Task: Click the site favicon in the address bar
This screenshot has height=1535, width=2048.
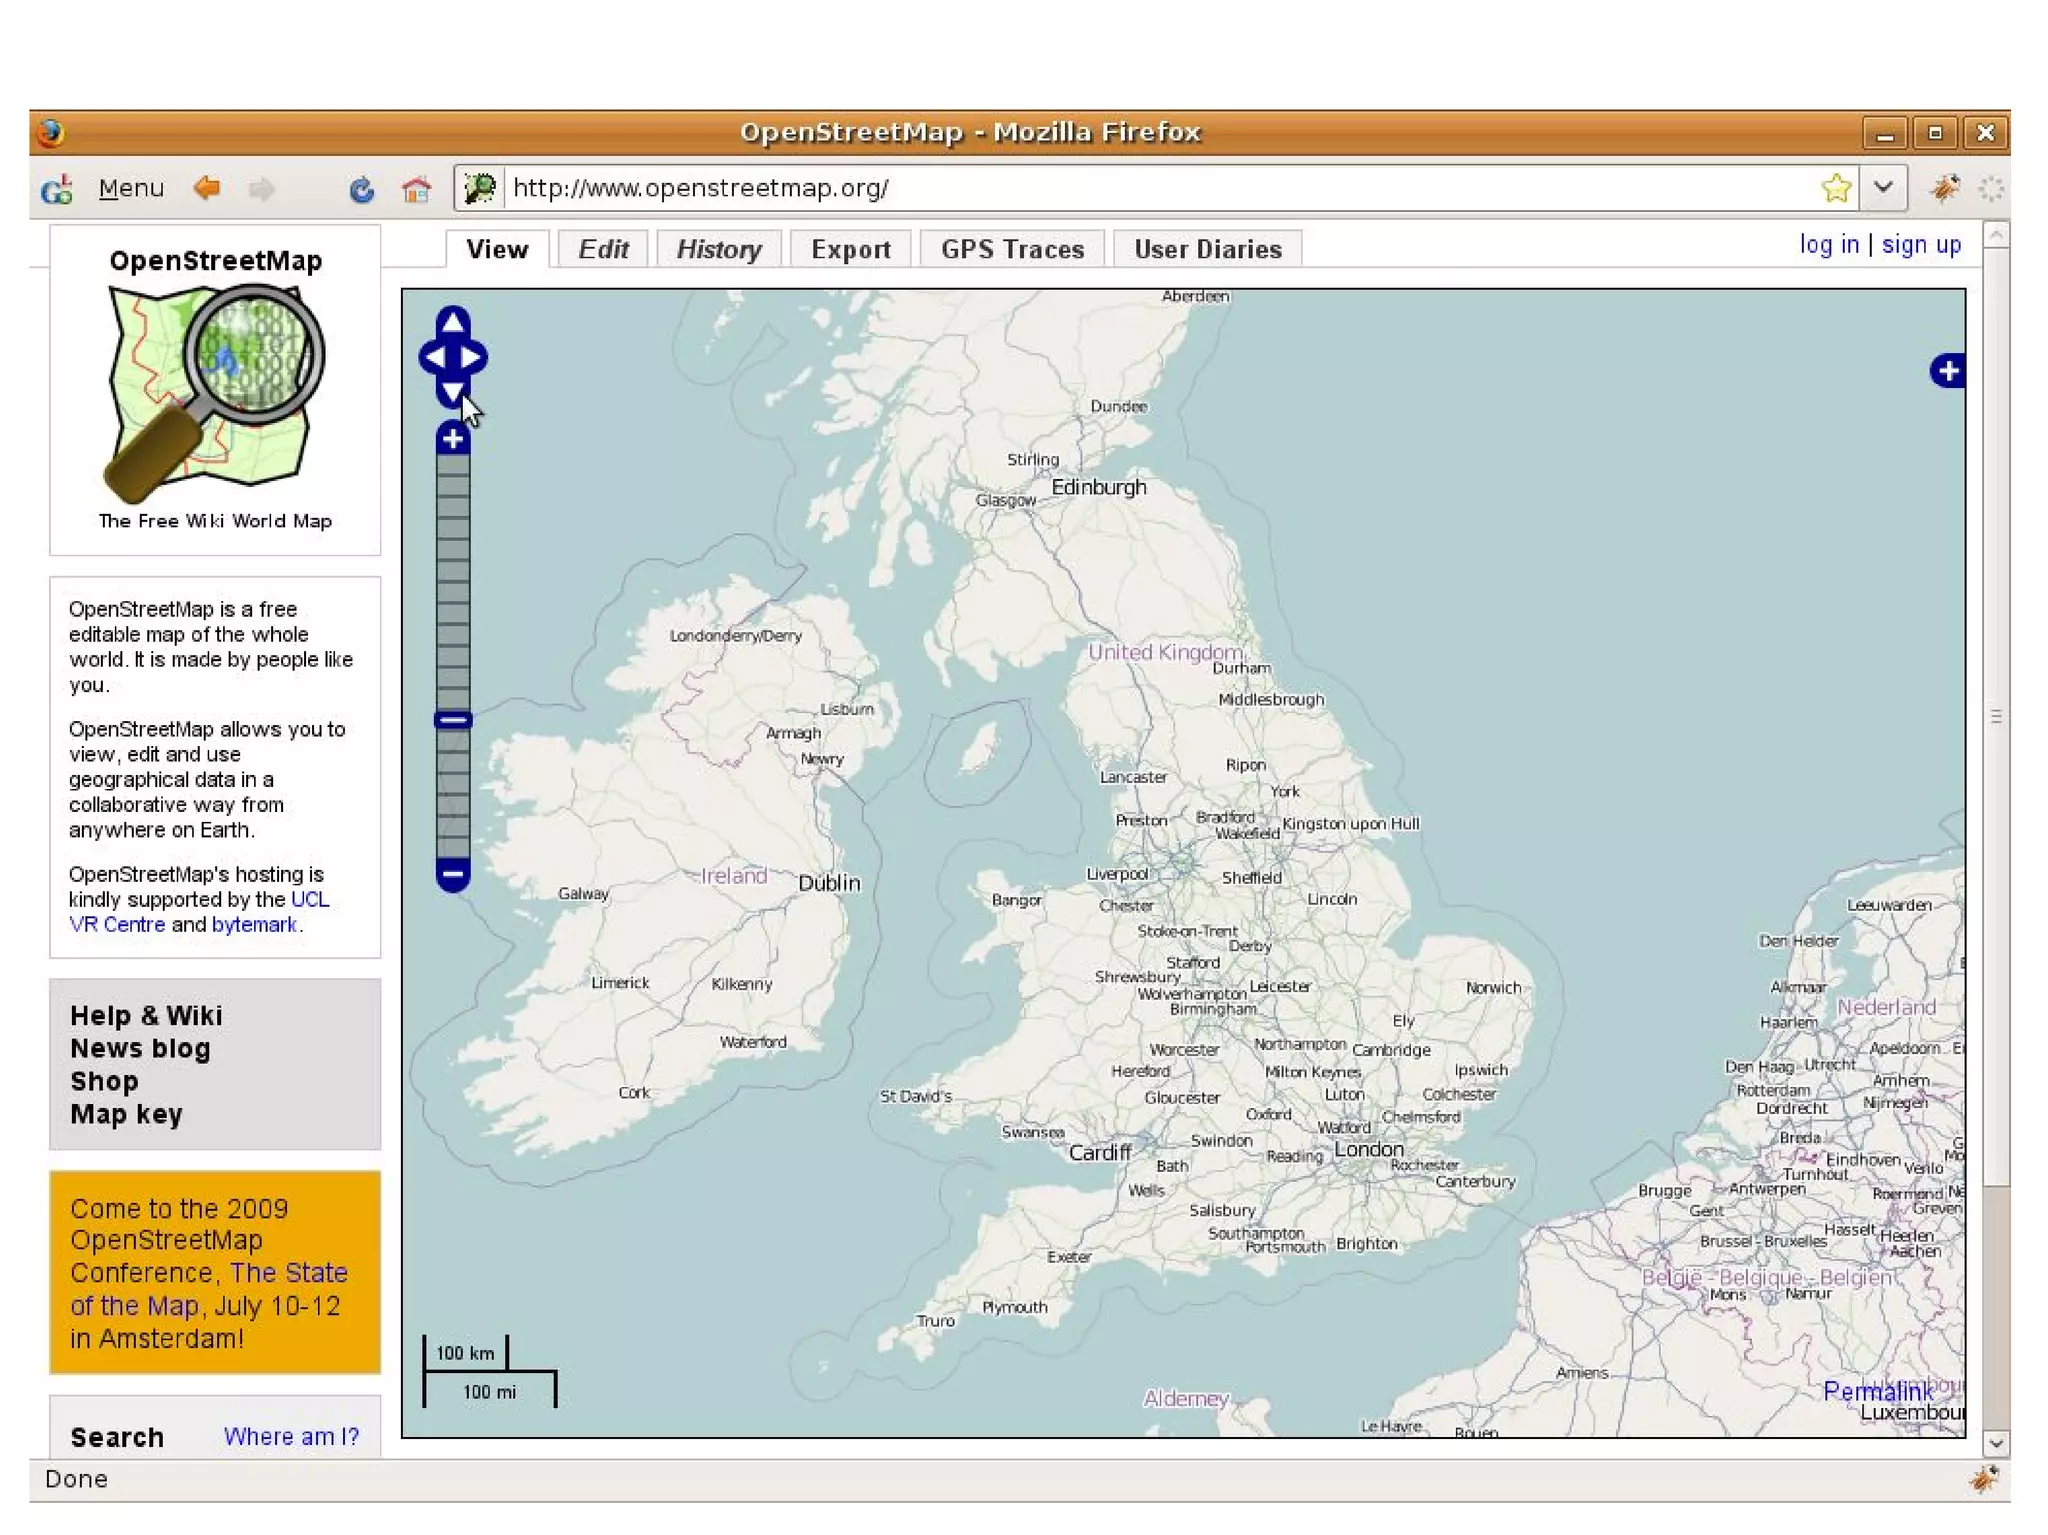Action: (x=481, y=188)
